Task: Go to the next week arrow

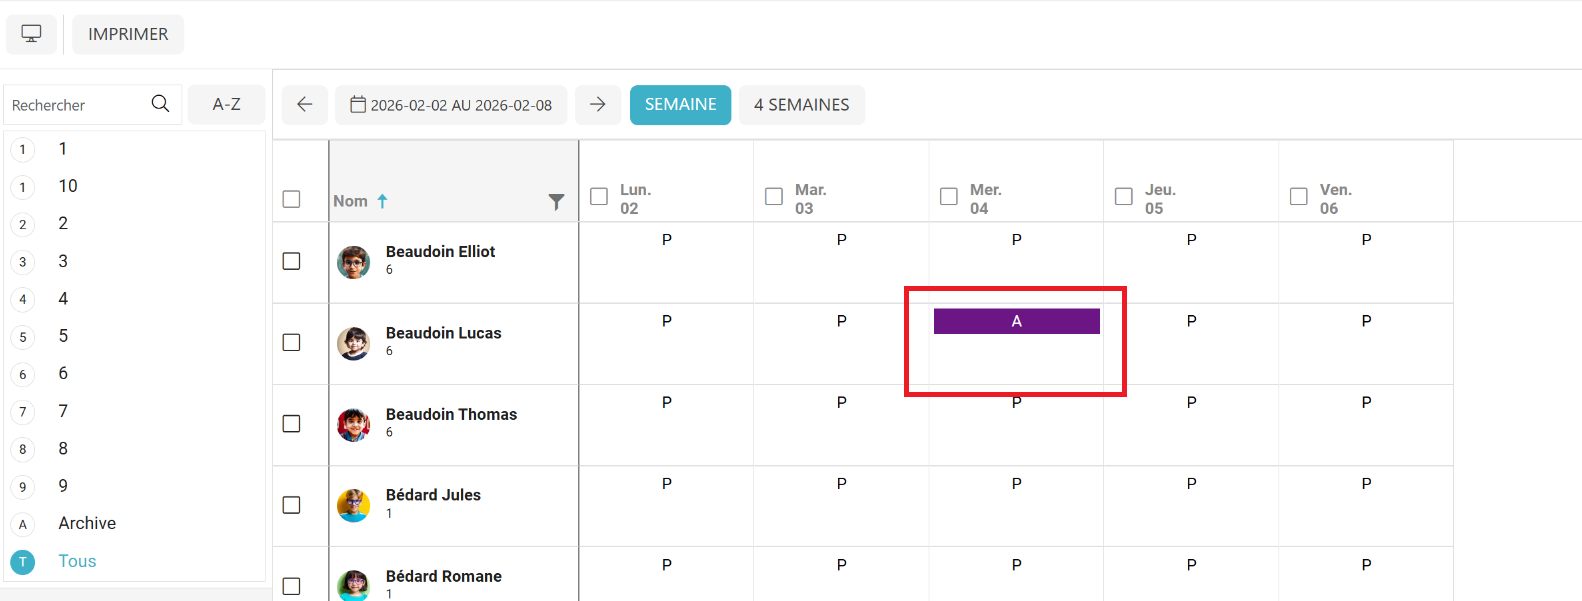Action: click(x=598, y=104)
